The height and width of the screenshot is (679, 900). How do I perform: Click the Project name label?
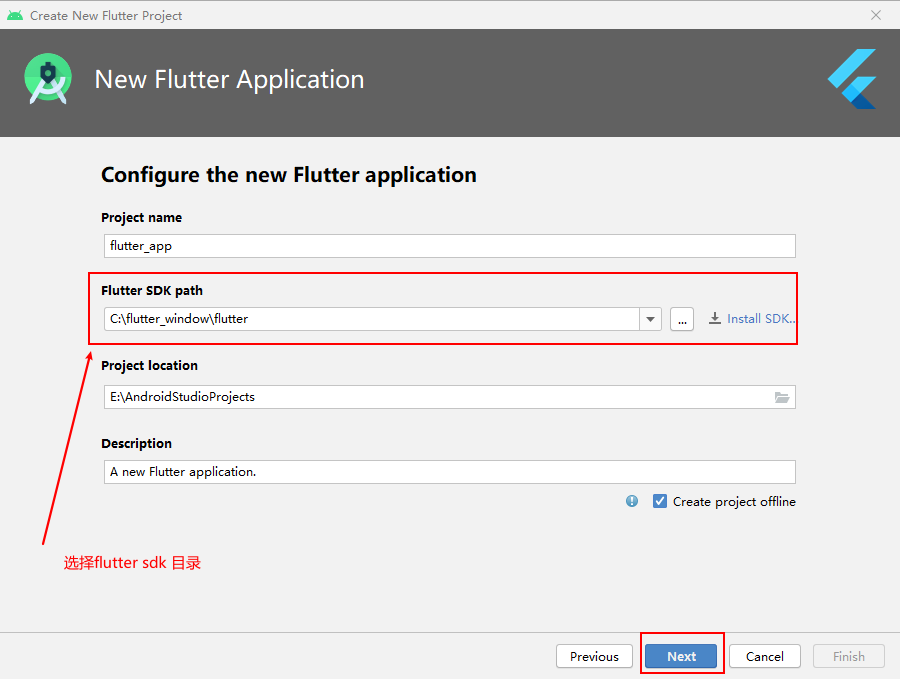click(x=141, y=218)
